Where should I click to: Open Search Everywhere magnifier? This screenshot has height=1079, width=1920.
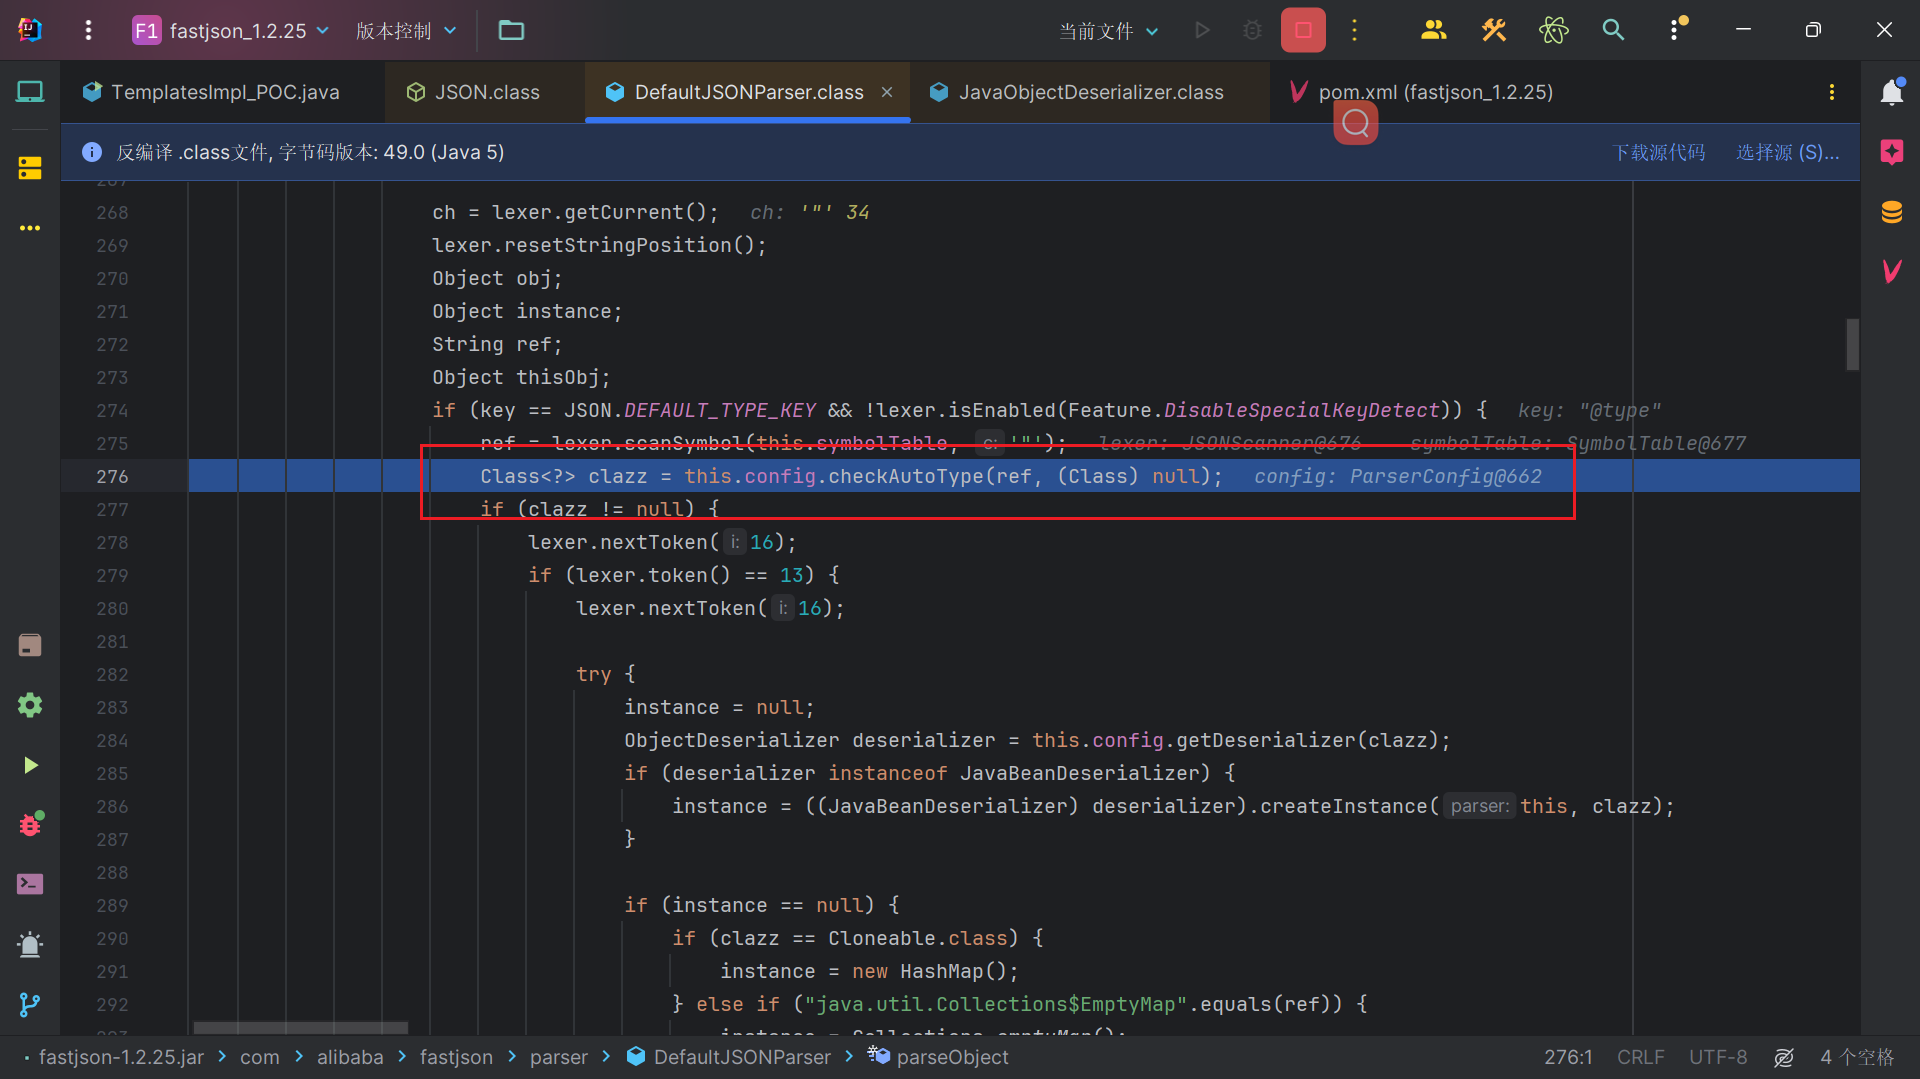pos(1613,30)
